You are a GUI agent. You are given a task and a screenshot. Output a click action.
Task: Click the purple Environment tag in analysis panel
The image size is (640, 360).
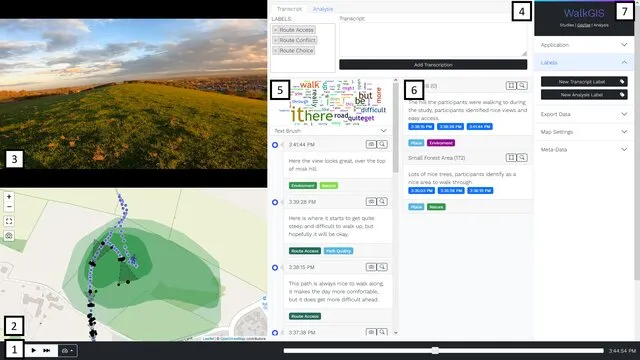pyautogui.click(x=441, y=143)
